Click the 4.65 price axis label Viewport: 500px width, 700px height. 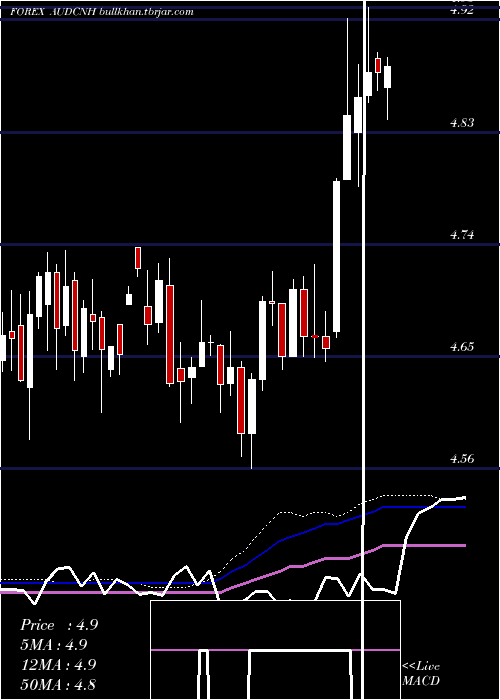(462, 346)
